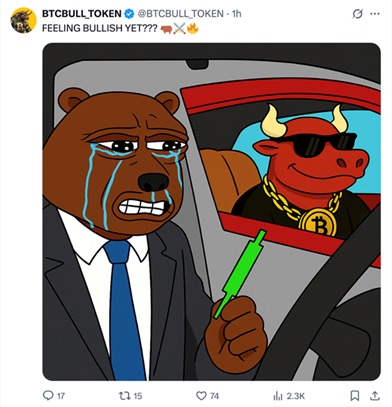Repost this tweet using the retweet icon
Viewport: 392px width, 407px height.
[124, 396]
